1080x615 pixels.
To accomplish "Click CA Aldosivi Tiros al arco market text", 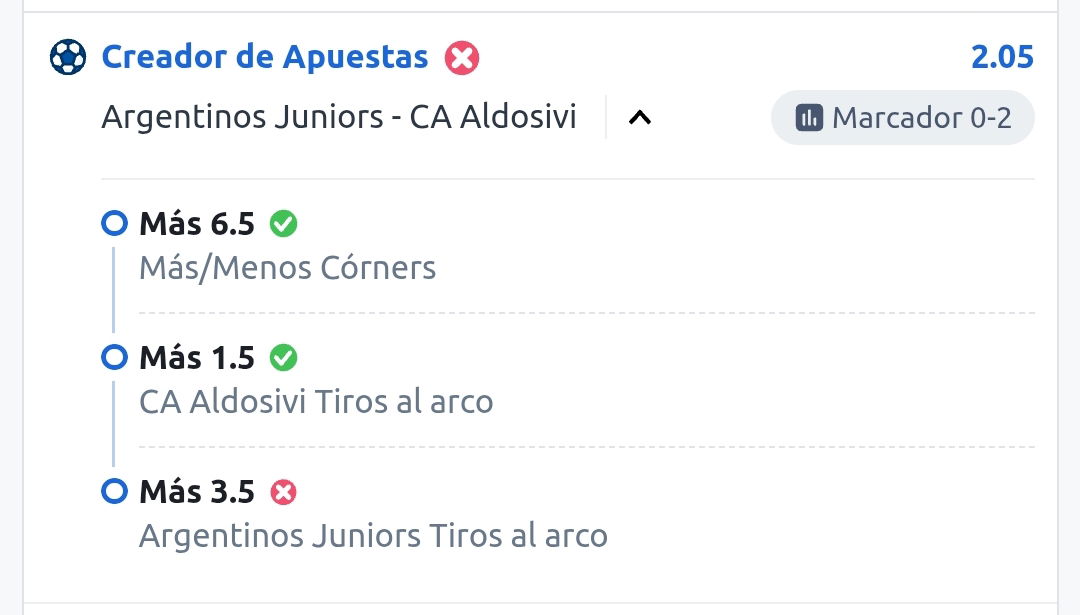I will 316,402.
